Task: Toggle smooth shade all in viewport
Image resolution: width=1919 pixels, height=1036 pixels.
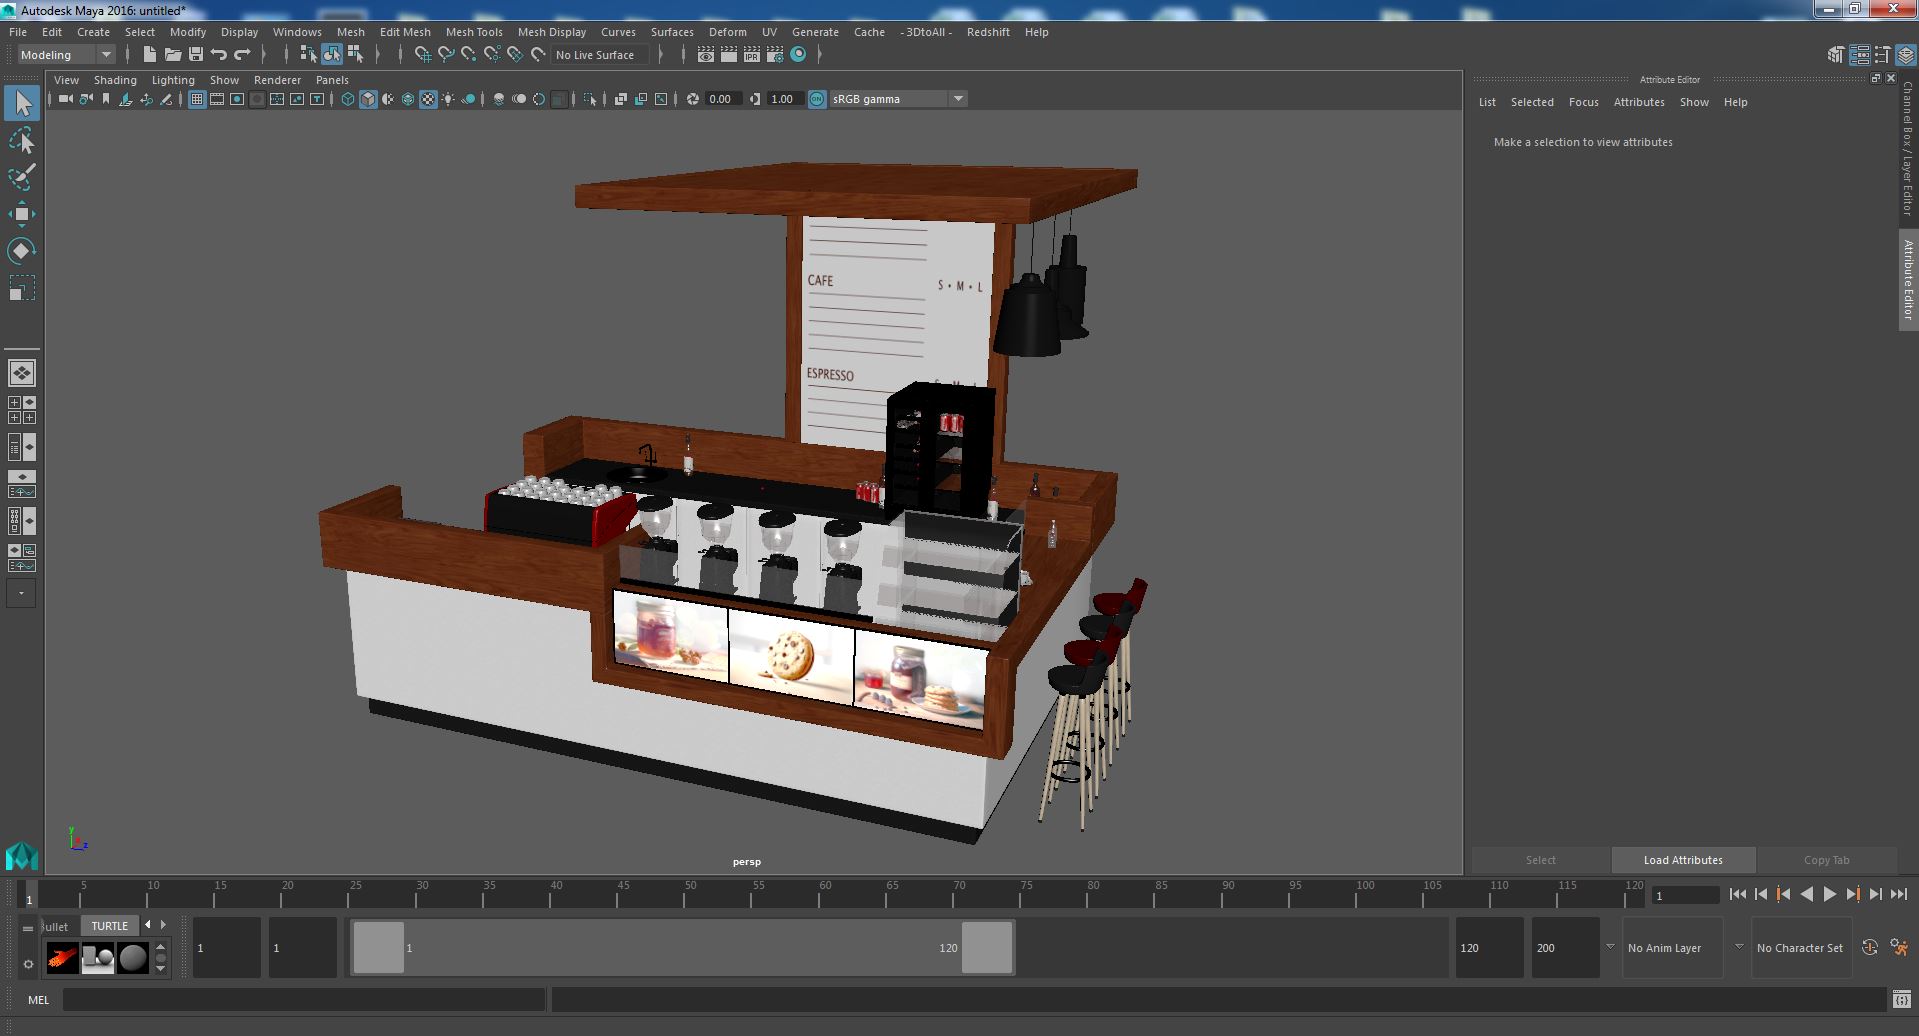Action: [x=368, y=99]
